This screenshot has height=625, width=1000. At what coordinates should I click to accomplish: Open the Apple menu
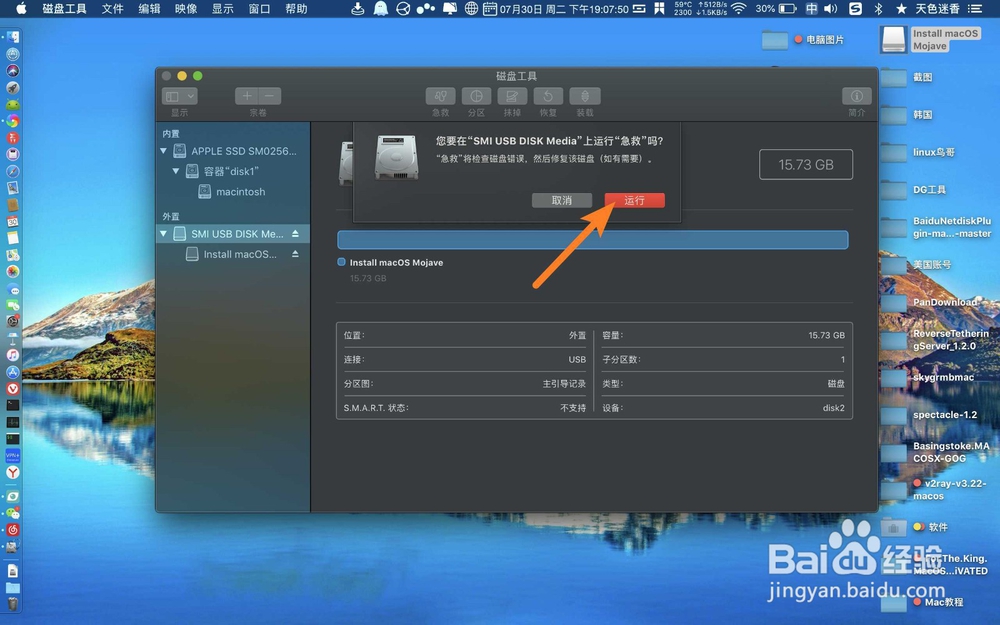pyautogui.click(x=21, y=9)
